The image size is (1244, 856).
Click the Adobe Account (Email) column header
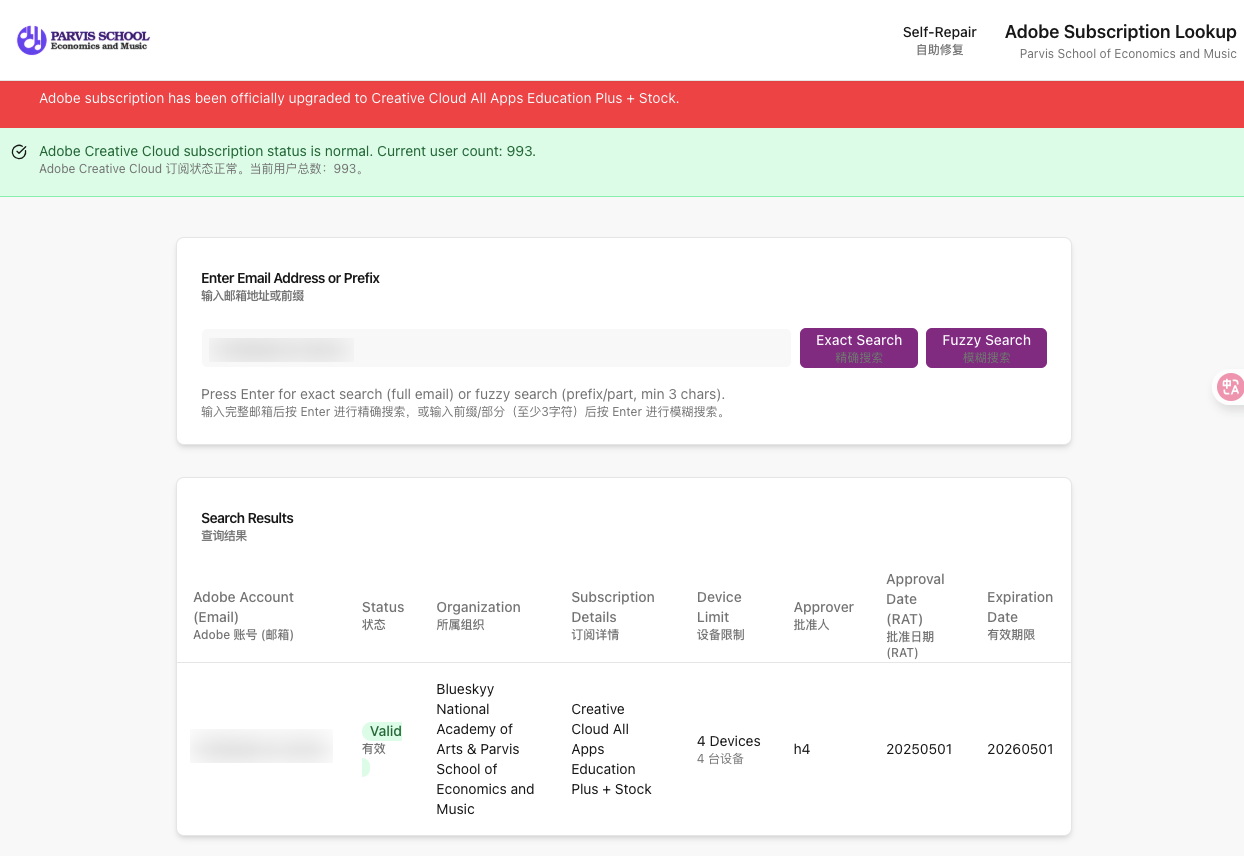click(x=244, y=614)
